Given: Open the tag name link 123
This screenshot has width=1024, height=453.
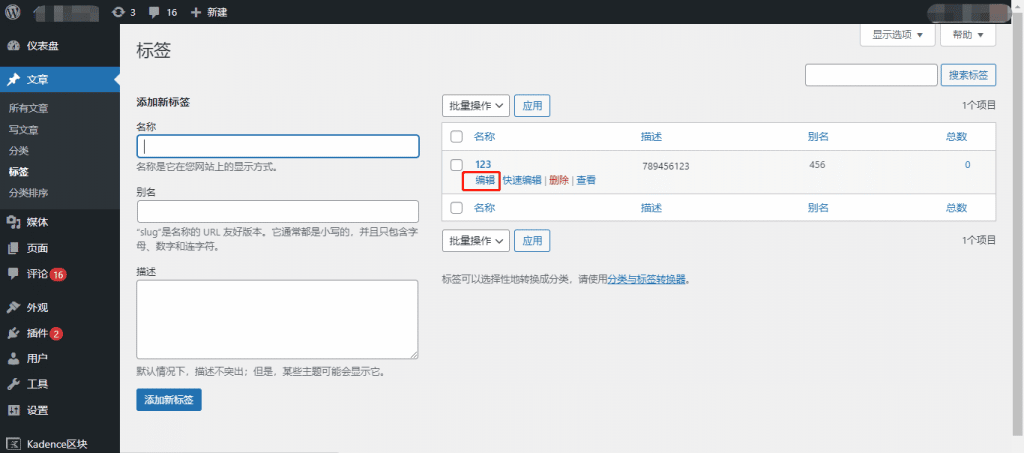Looking at the screenshot, I should 483,164.
